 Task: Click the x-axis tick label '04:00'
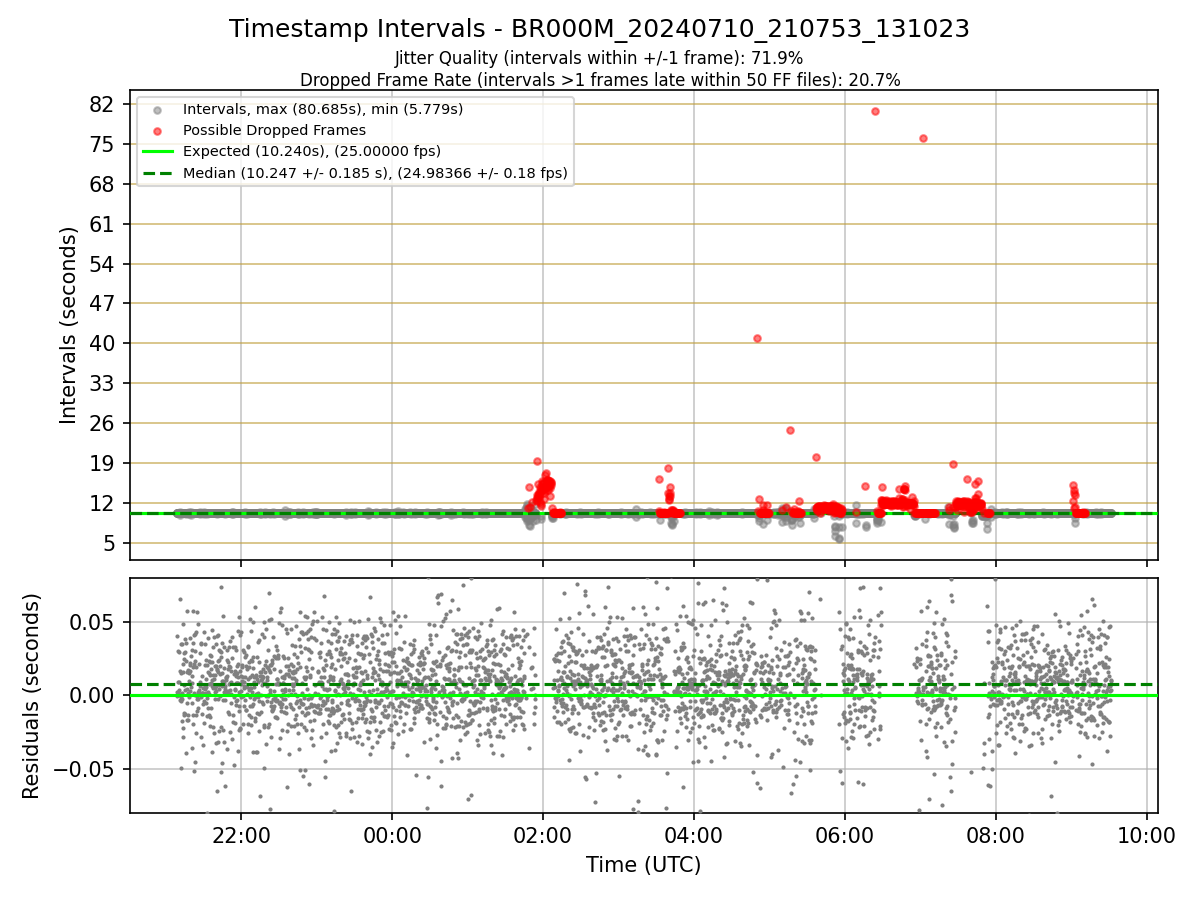(x=694, y=834)
